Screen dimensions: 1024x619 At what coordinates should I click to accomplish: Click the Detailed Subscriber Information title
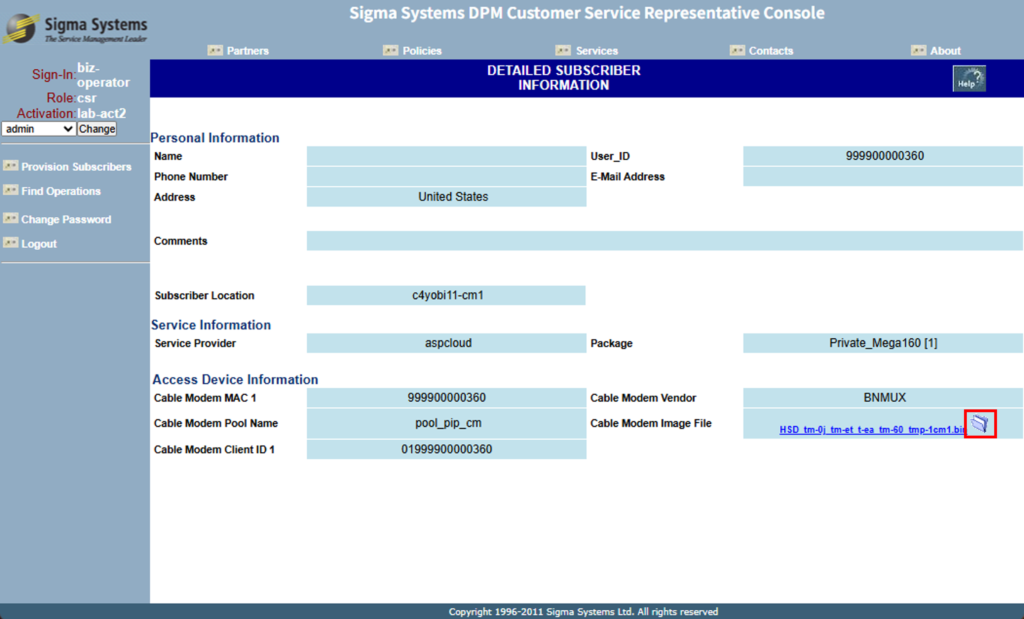tap(564, 78)
